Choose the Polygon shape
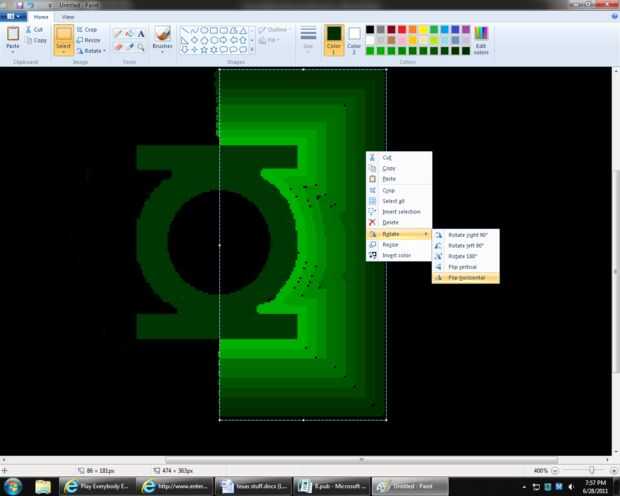The width and height of the screenshot is (620, 496). coord(234,30)
